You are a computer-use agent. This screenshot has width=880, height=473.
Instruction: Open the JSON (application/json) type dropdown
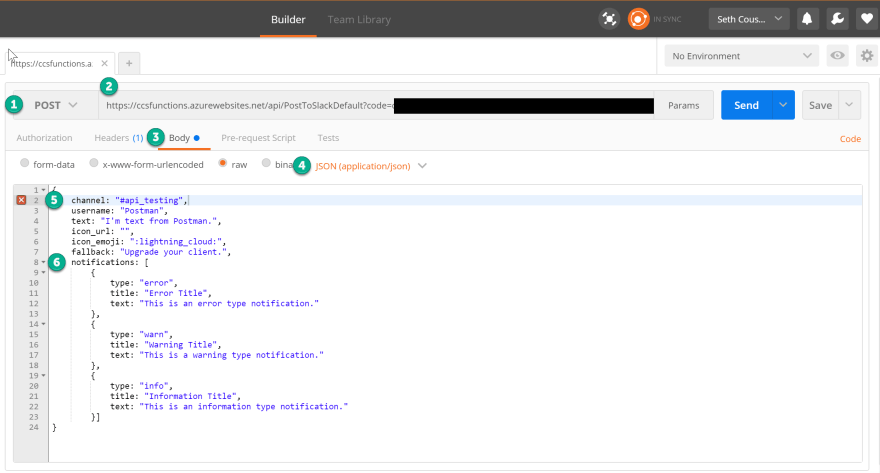click(x=370, y=165)
